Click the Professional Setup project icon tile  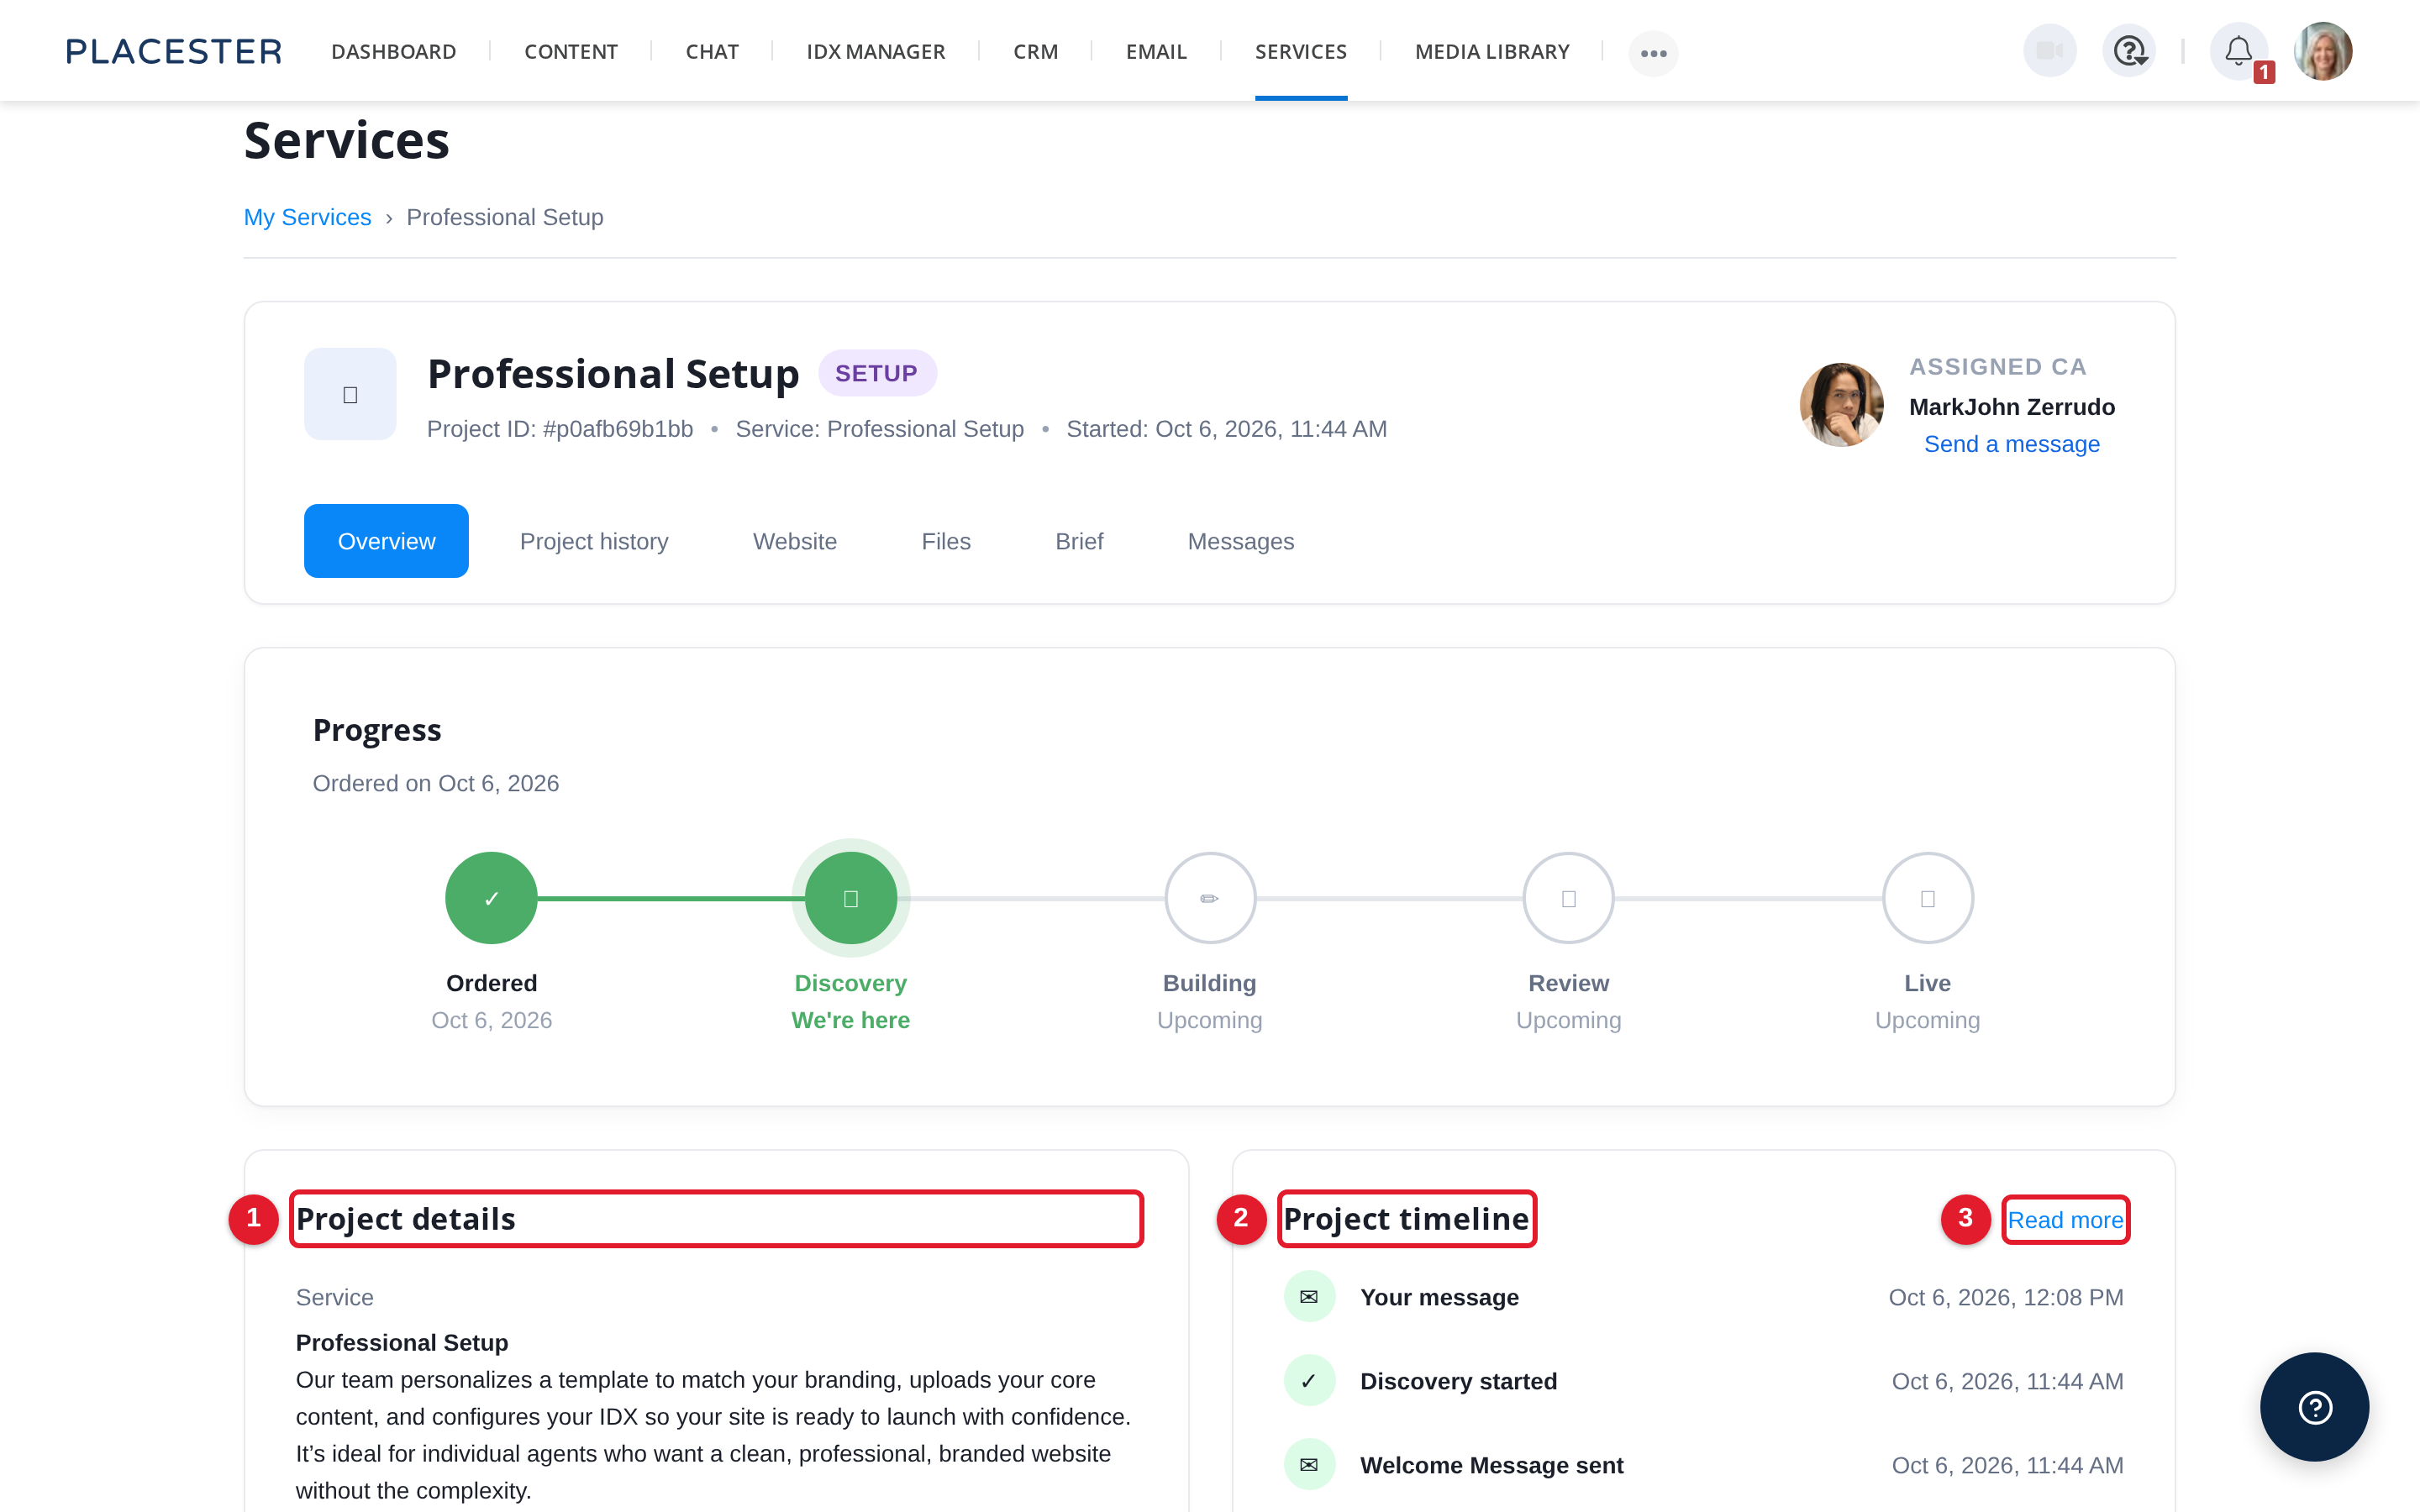(350, 394)
